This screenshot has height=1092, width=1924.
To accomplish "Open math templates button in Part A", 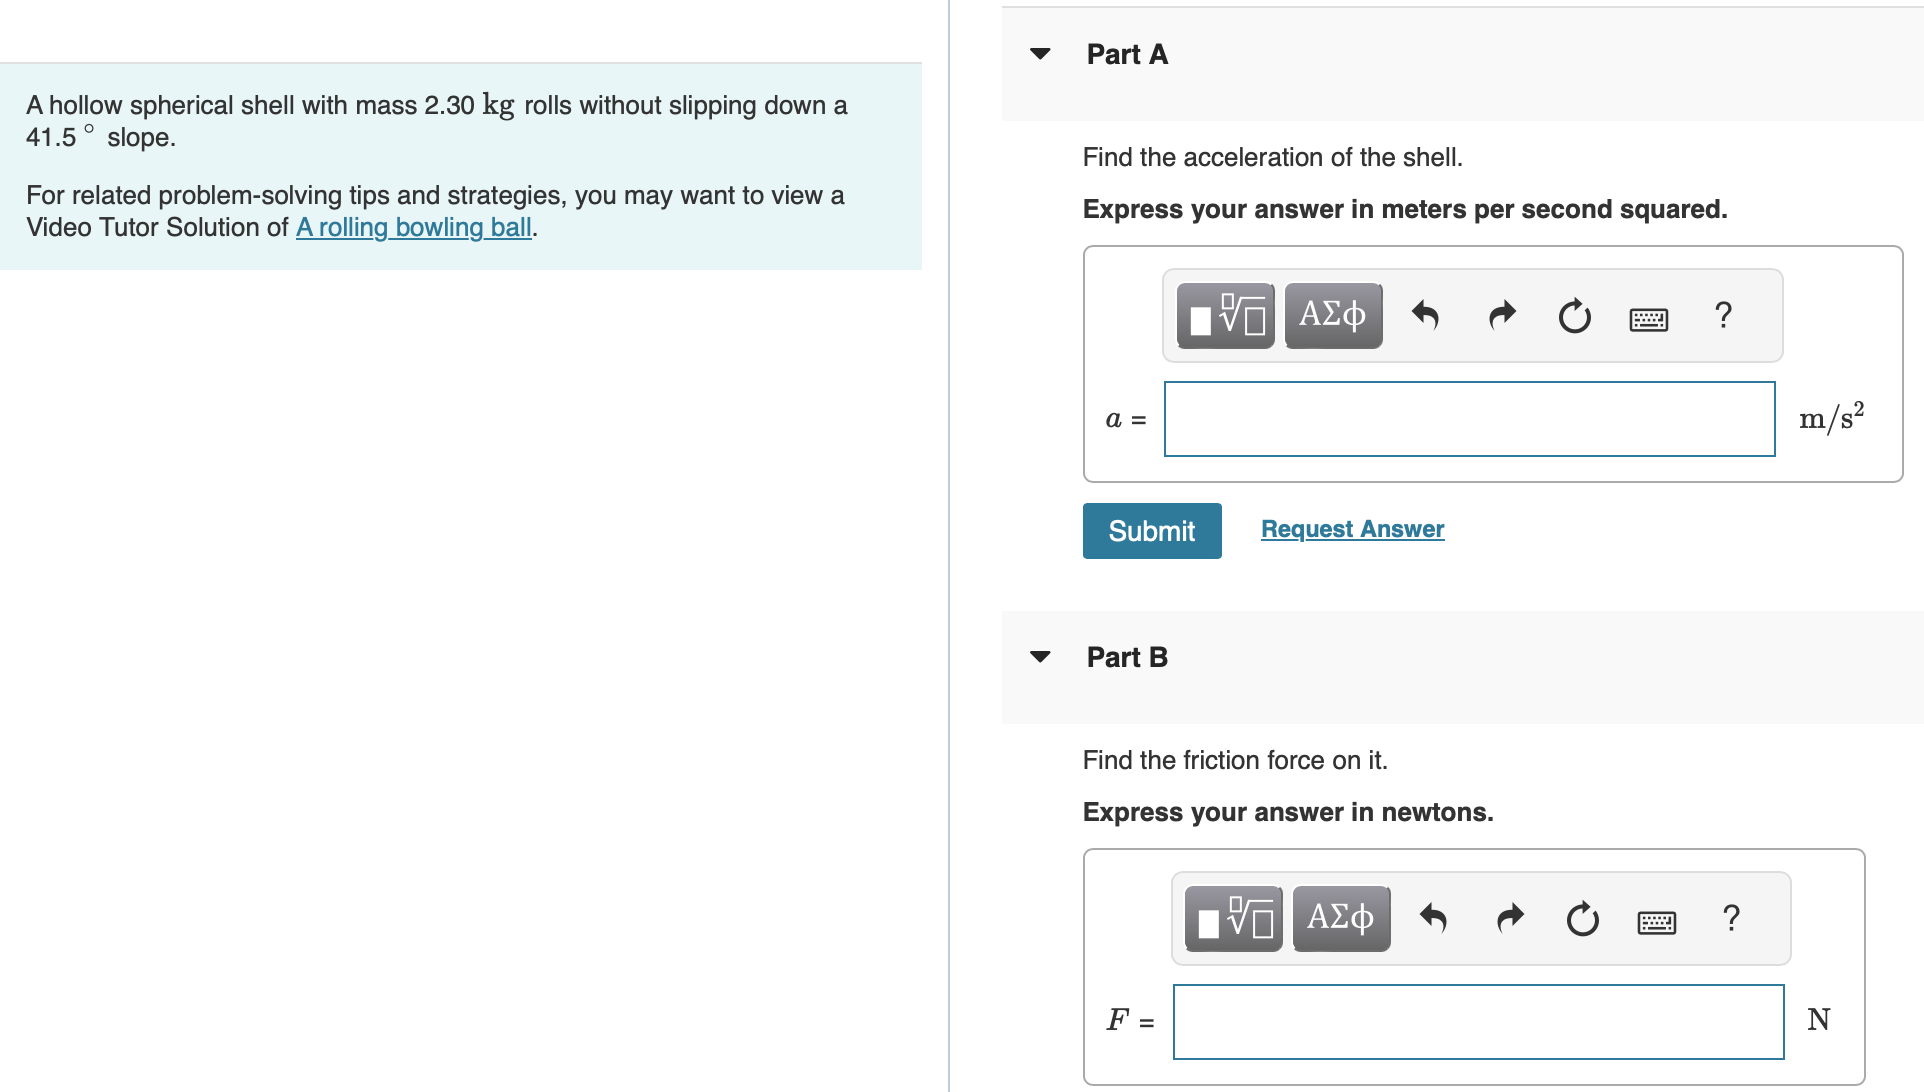I will tap(1225, 316).
